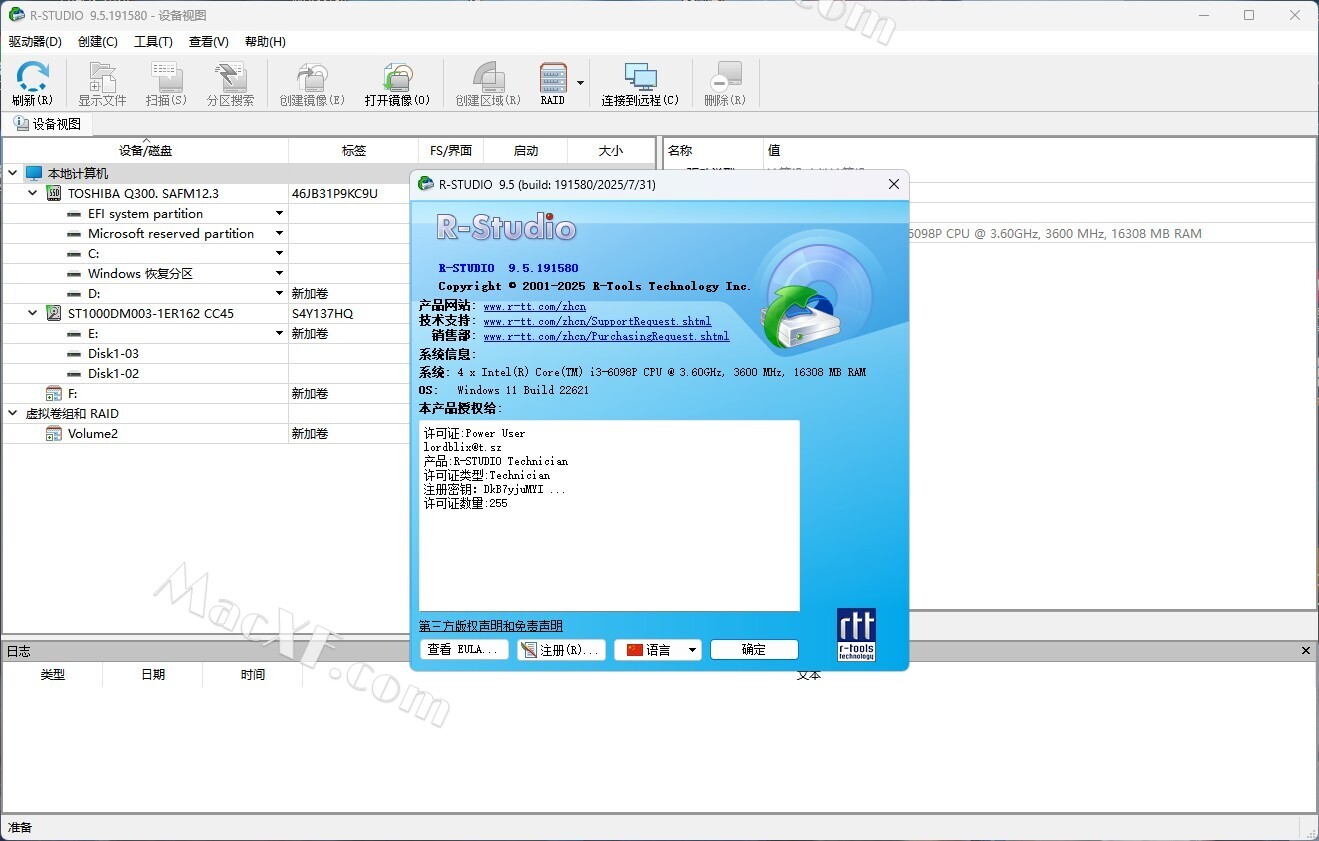The width and height of the screenshot is (1319, 841).
Task: Open the PurchasingRequest.shtml sales link
Action: (x=606, y=337)
